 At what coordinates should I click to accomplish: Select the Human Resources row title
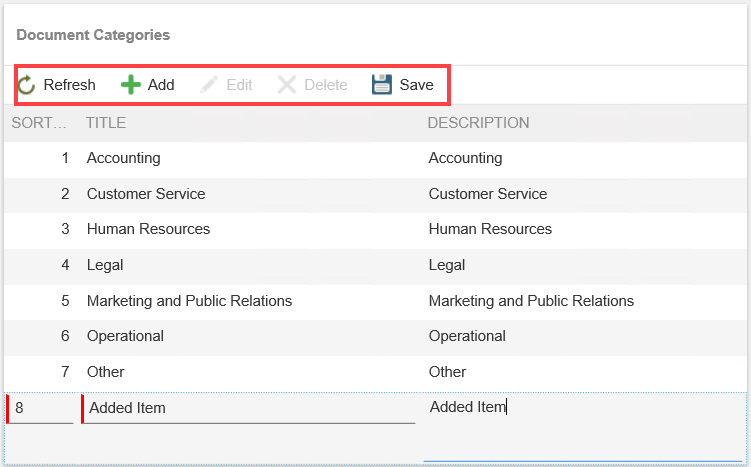[x=148, y=229]
